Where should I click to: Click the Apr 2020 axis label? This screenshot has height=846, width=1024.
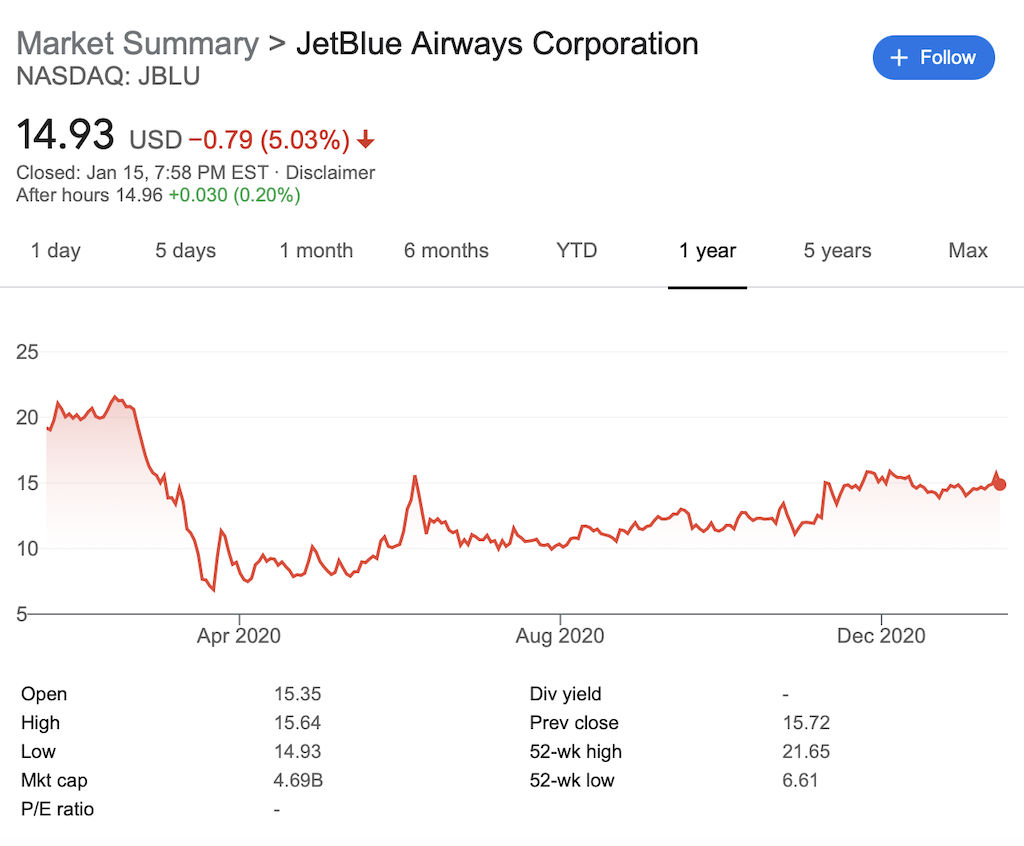pyautogui.click(x=239, y=636)
